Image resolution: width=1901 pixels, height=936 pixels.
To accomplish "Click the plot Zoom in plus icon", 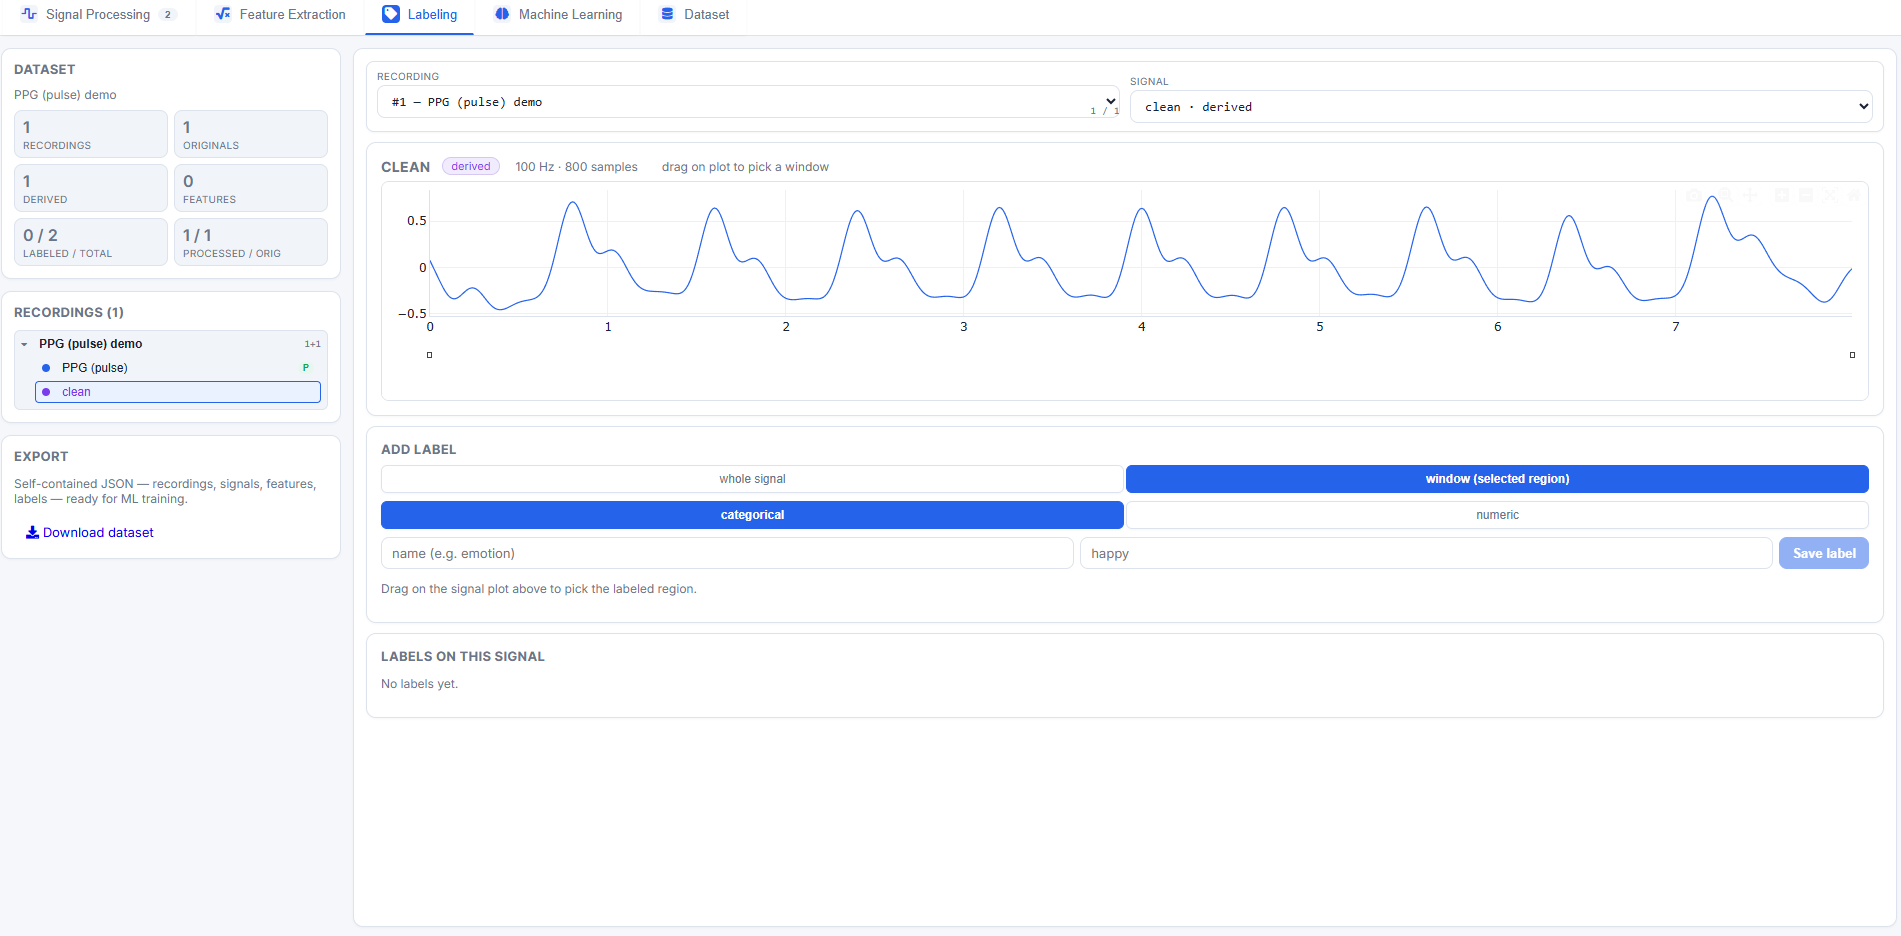I will pyautogui.click(x=1782, y=195).
